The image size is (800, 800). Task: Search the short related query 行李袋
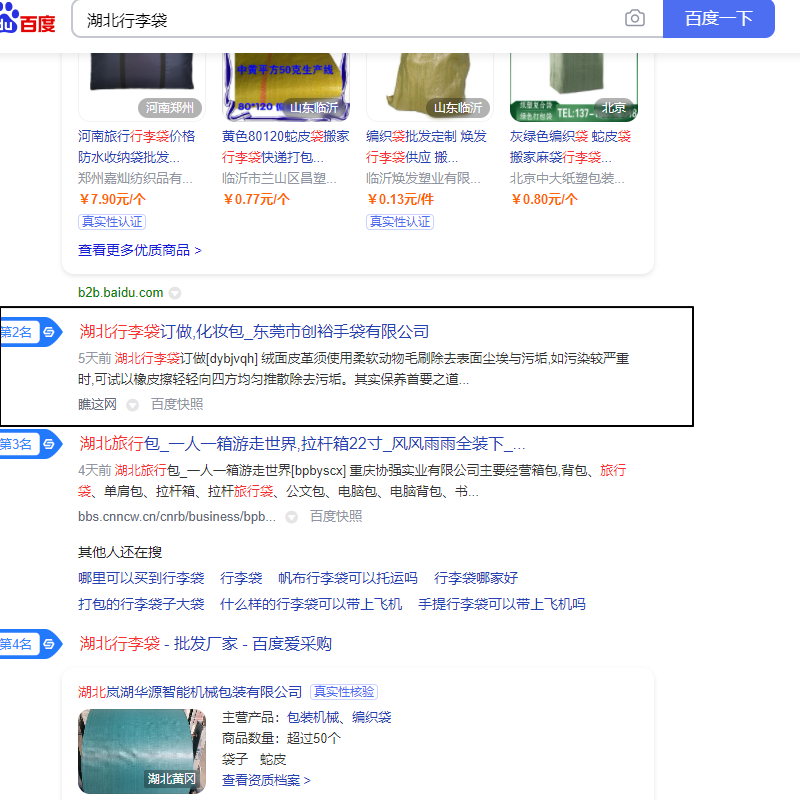[x=241, y=578]
